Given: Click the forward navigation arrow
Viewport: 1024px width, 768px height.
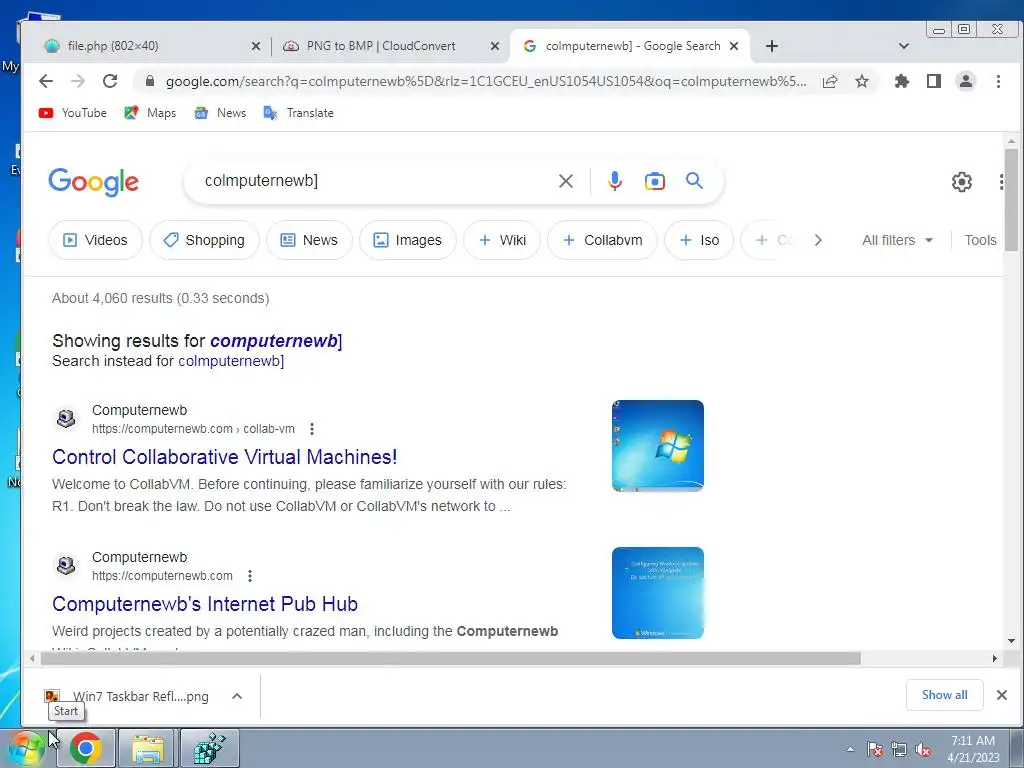Looking at the screenshot, I should (x=78, y=81).
